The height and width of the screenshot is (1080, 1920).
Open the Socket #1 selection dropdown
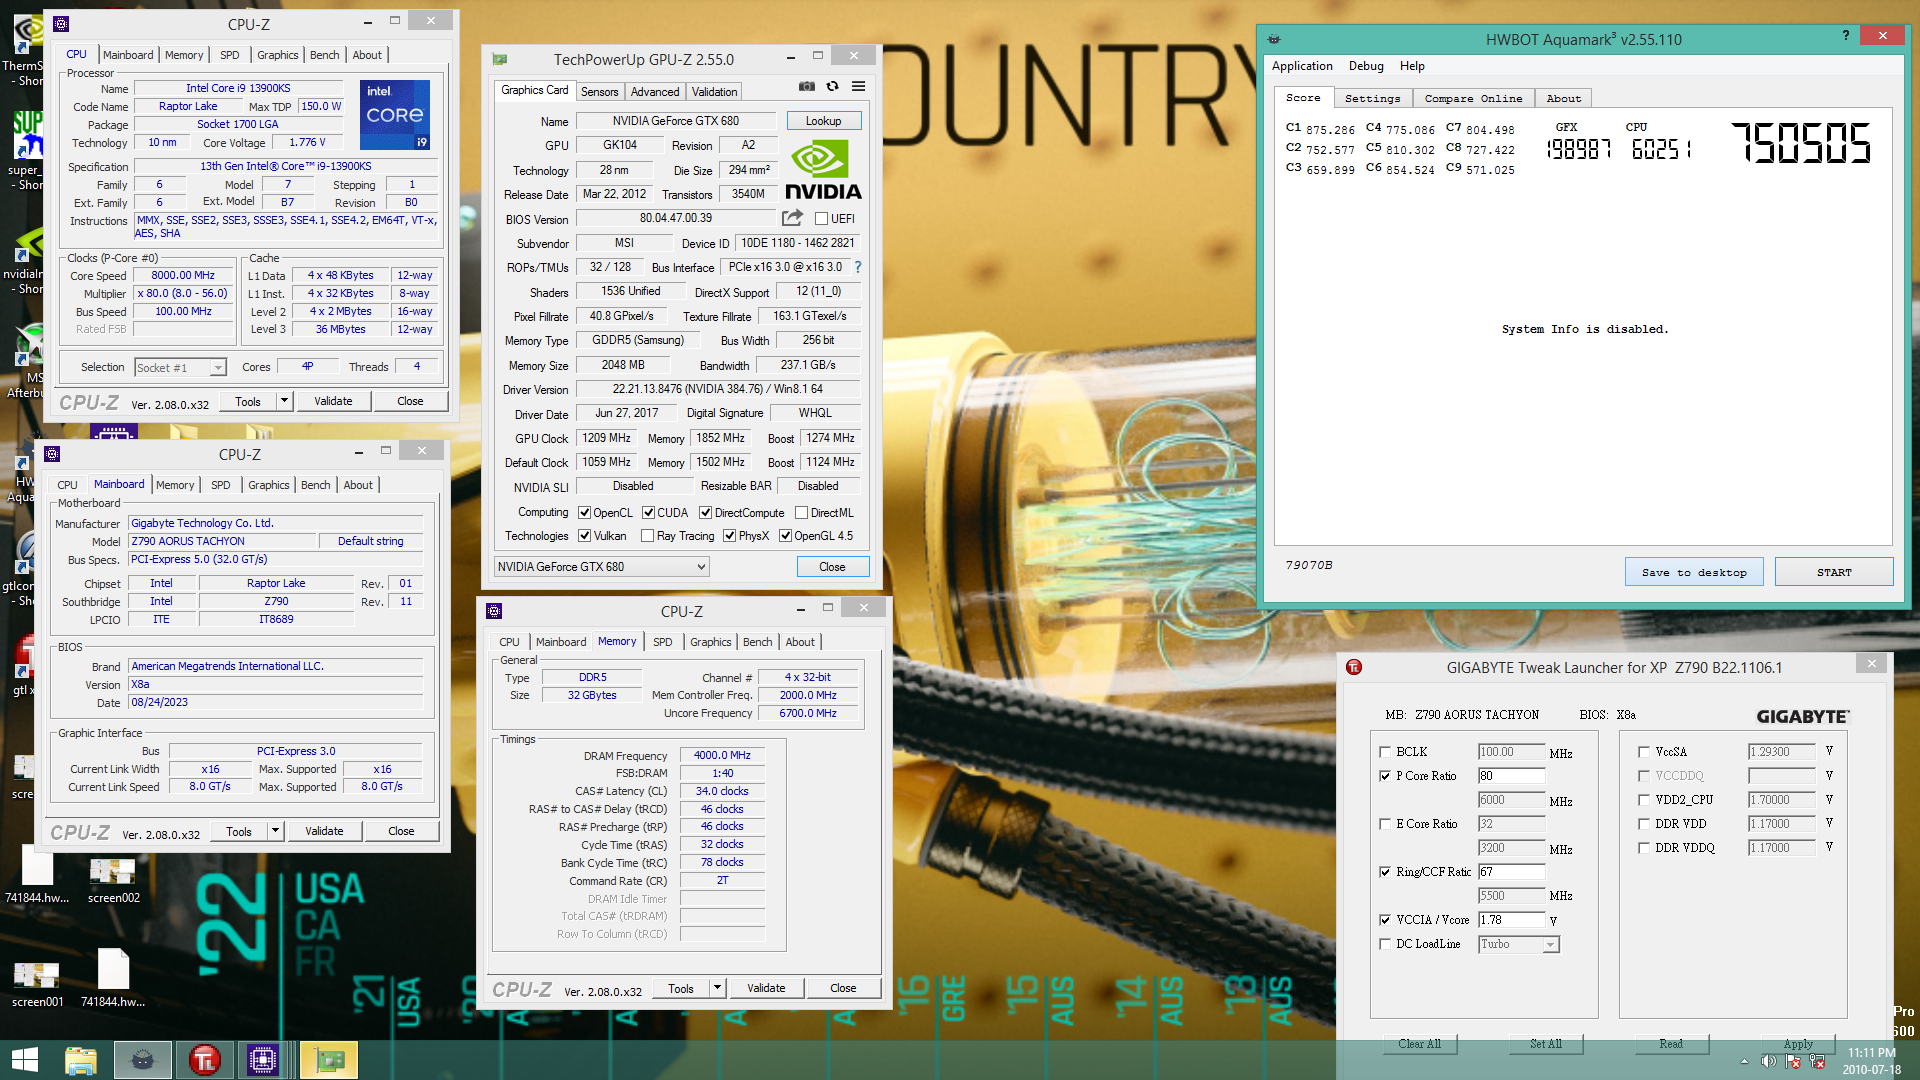[180, 368]
